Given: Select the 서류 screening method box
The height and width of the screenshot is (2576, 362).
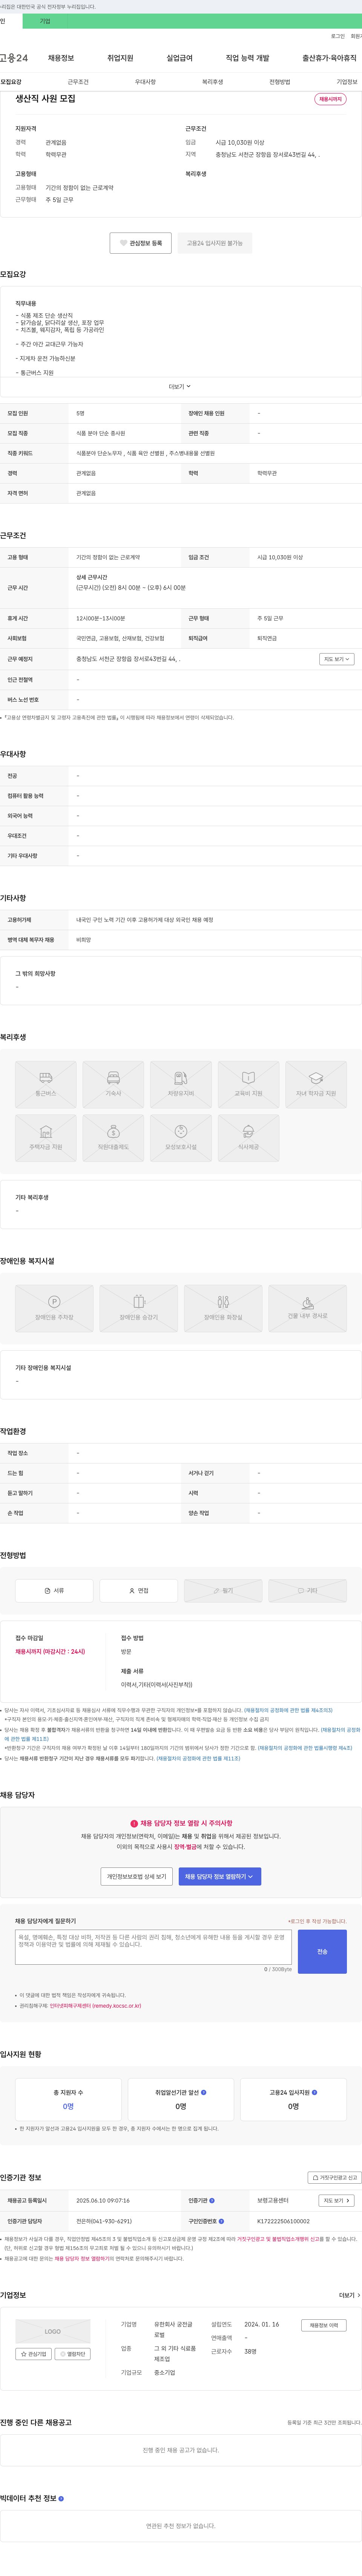Looking at the screenshot, I should 54,1590.
